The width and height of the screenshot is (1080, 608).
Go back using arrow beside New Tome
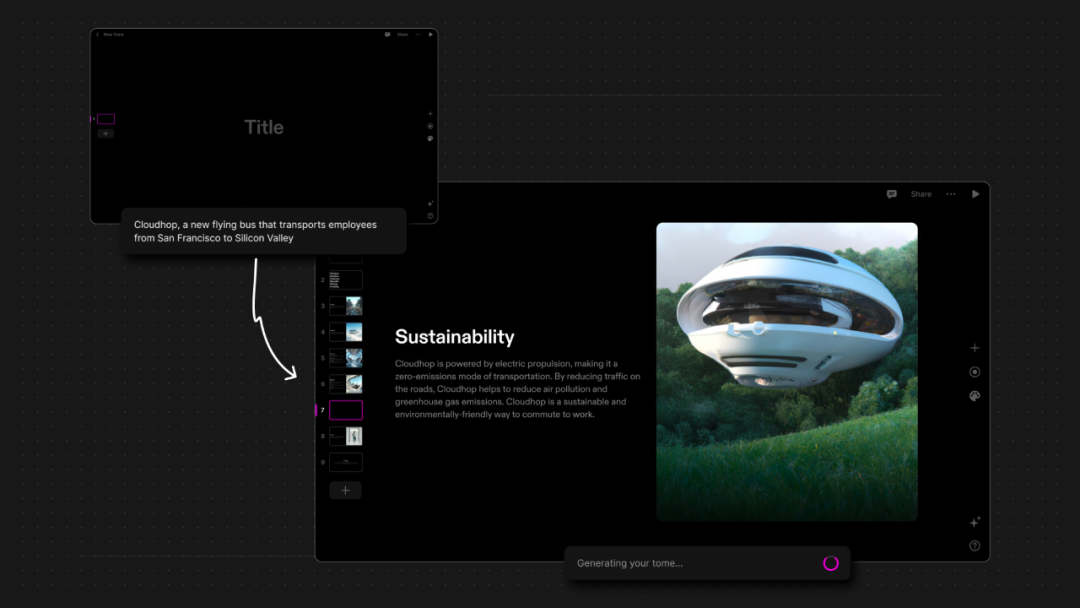97,34
